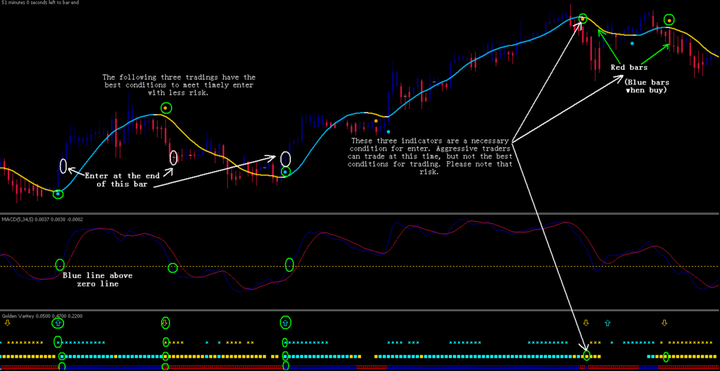The height and width of the screenshot is (371, 720).
Task: Click the first green-circled cyan up arrow in Golden Vartey
Action: tap(57, 323)
